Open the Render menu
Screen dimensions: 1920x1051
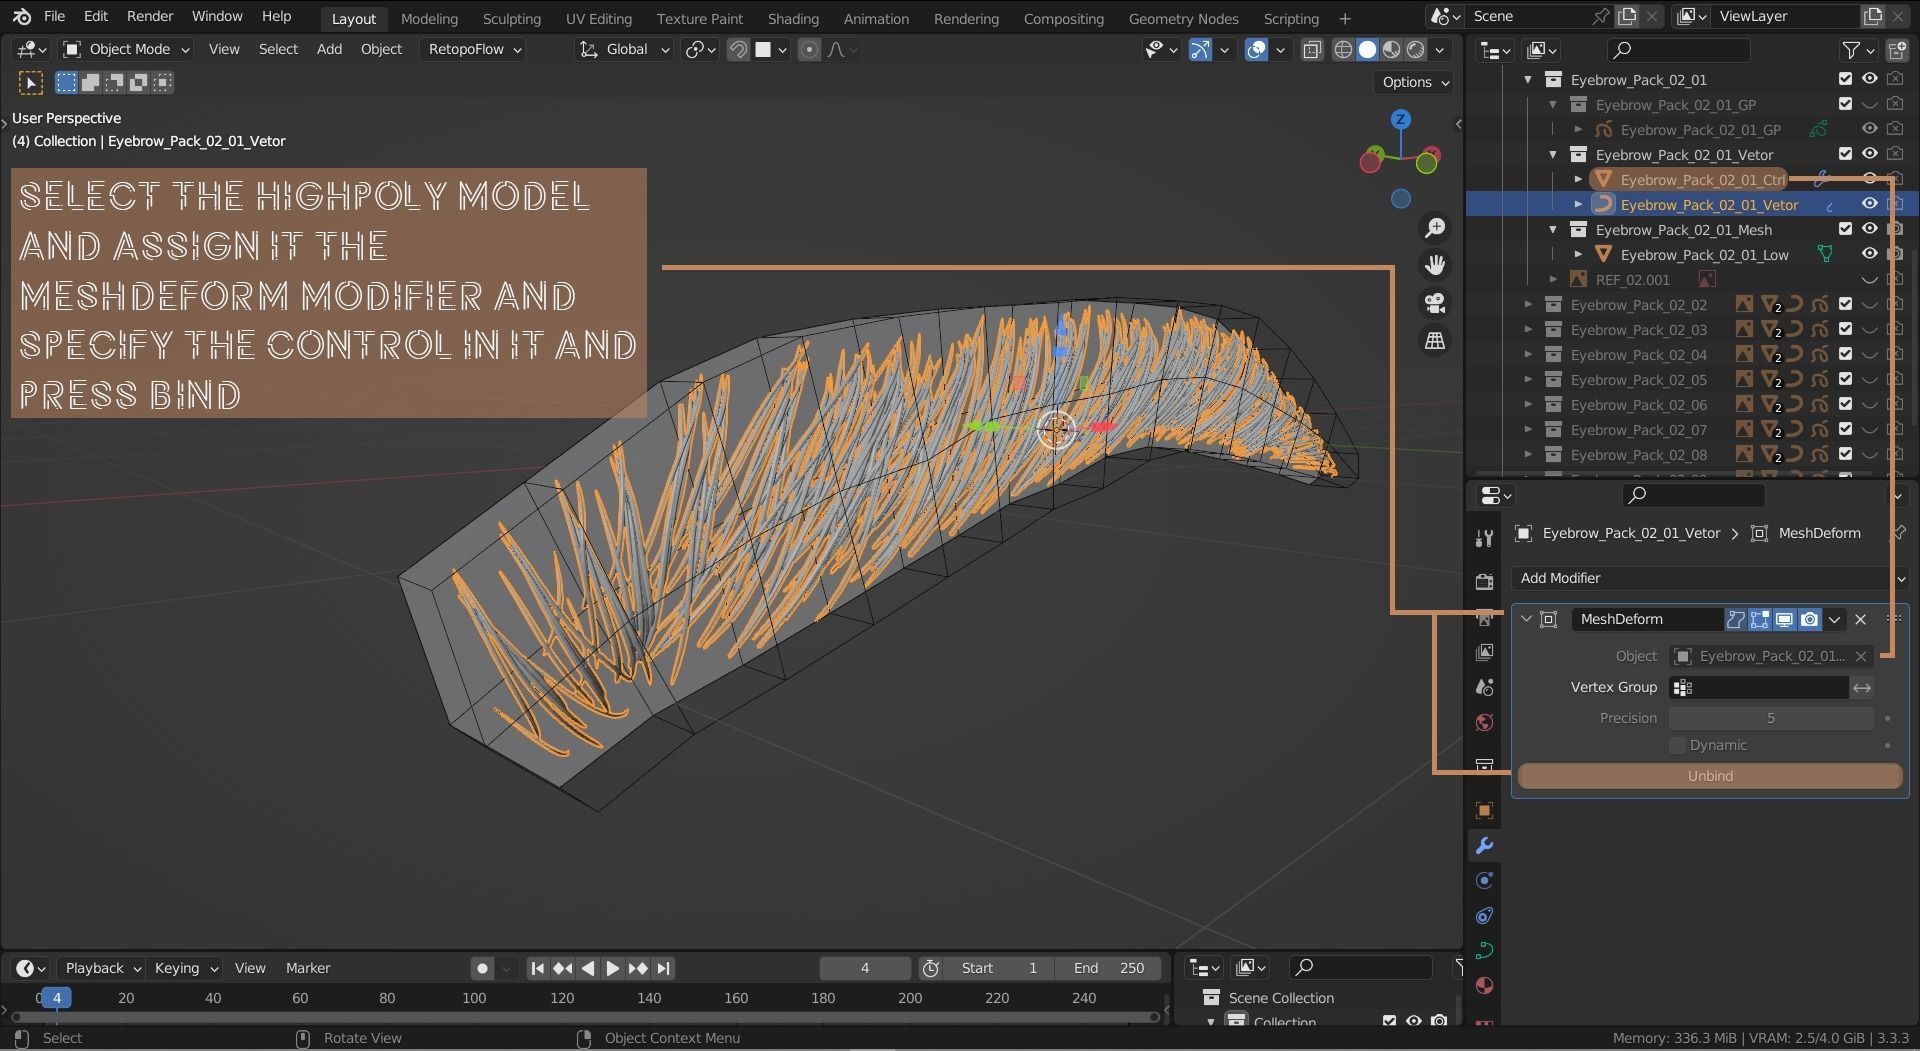pos(149,16)
